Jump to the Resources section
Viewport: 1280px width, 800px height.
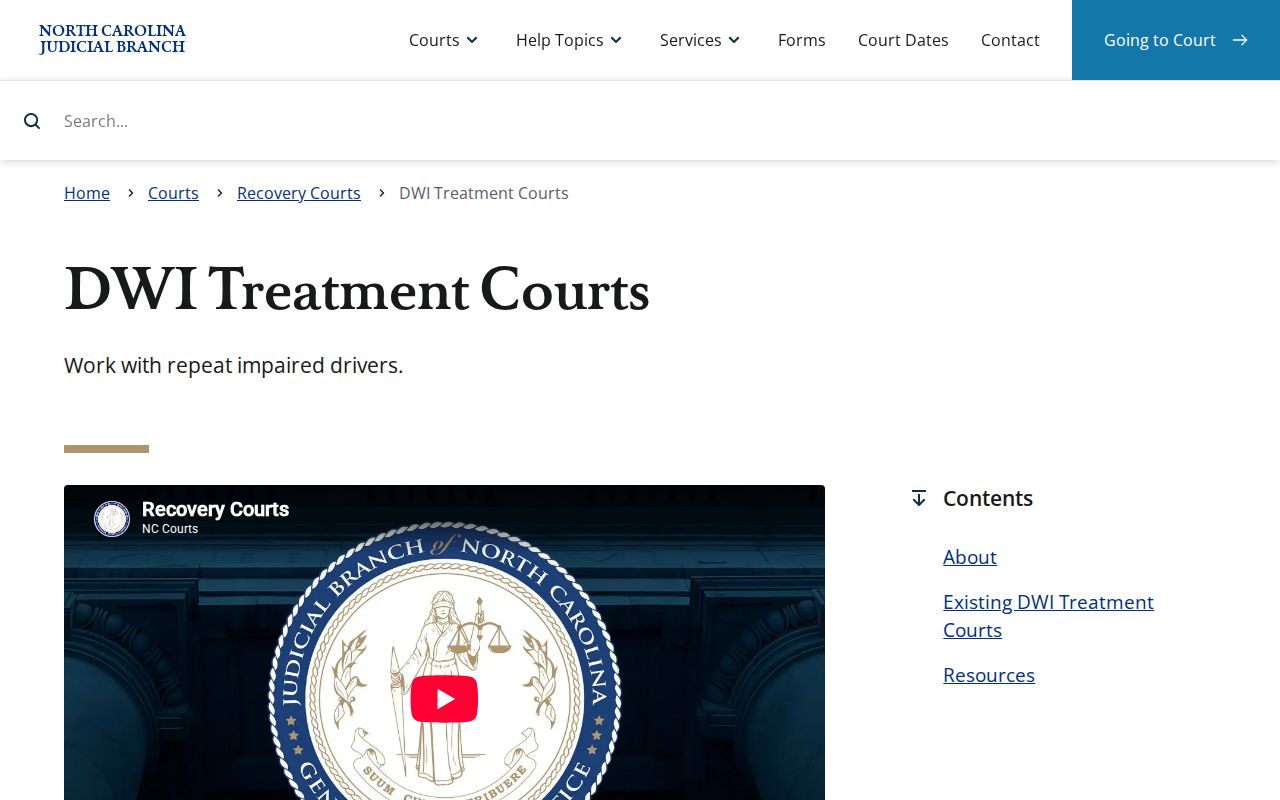tap(989, 675)
